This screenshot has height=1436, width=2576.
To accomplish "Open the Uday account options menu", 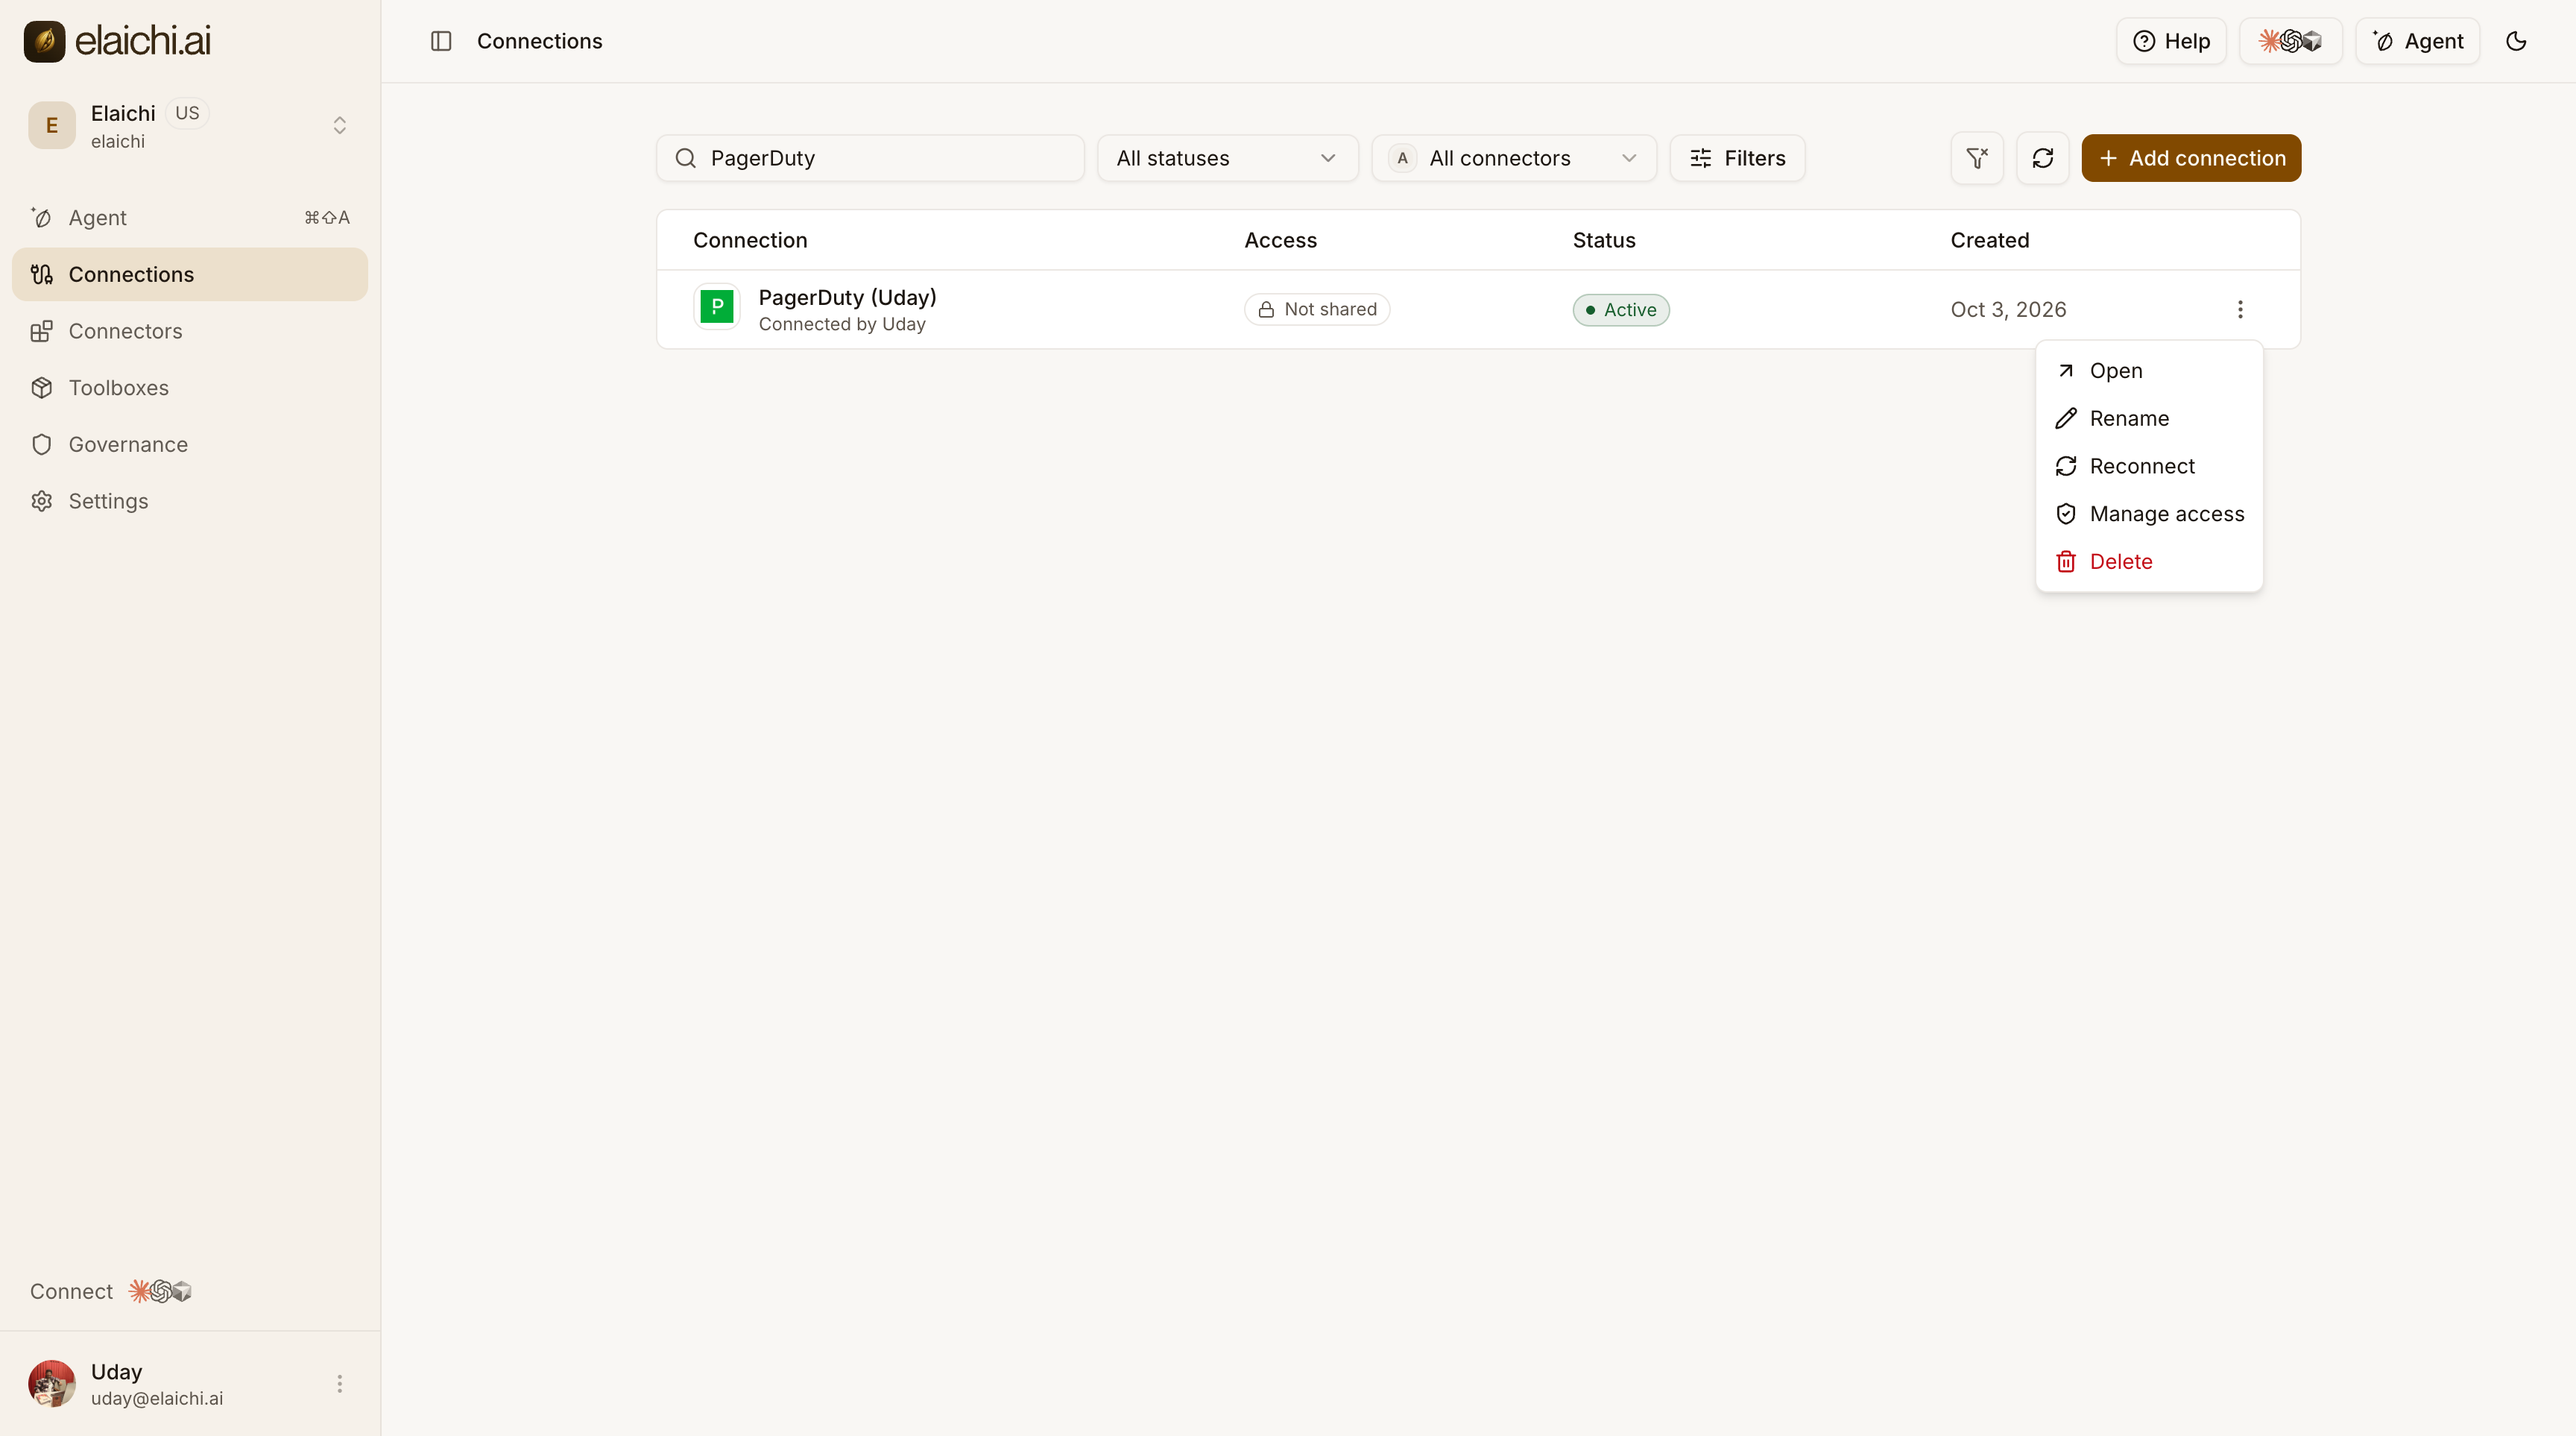I will click(x=339, y=1383).
